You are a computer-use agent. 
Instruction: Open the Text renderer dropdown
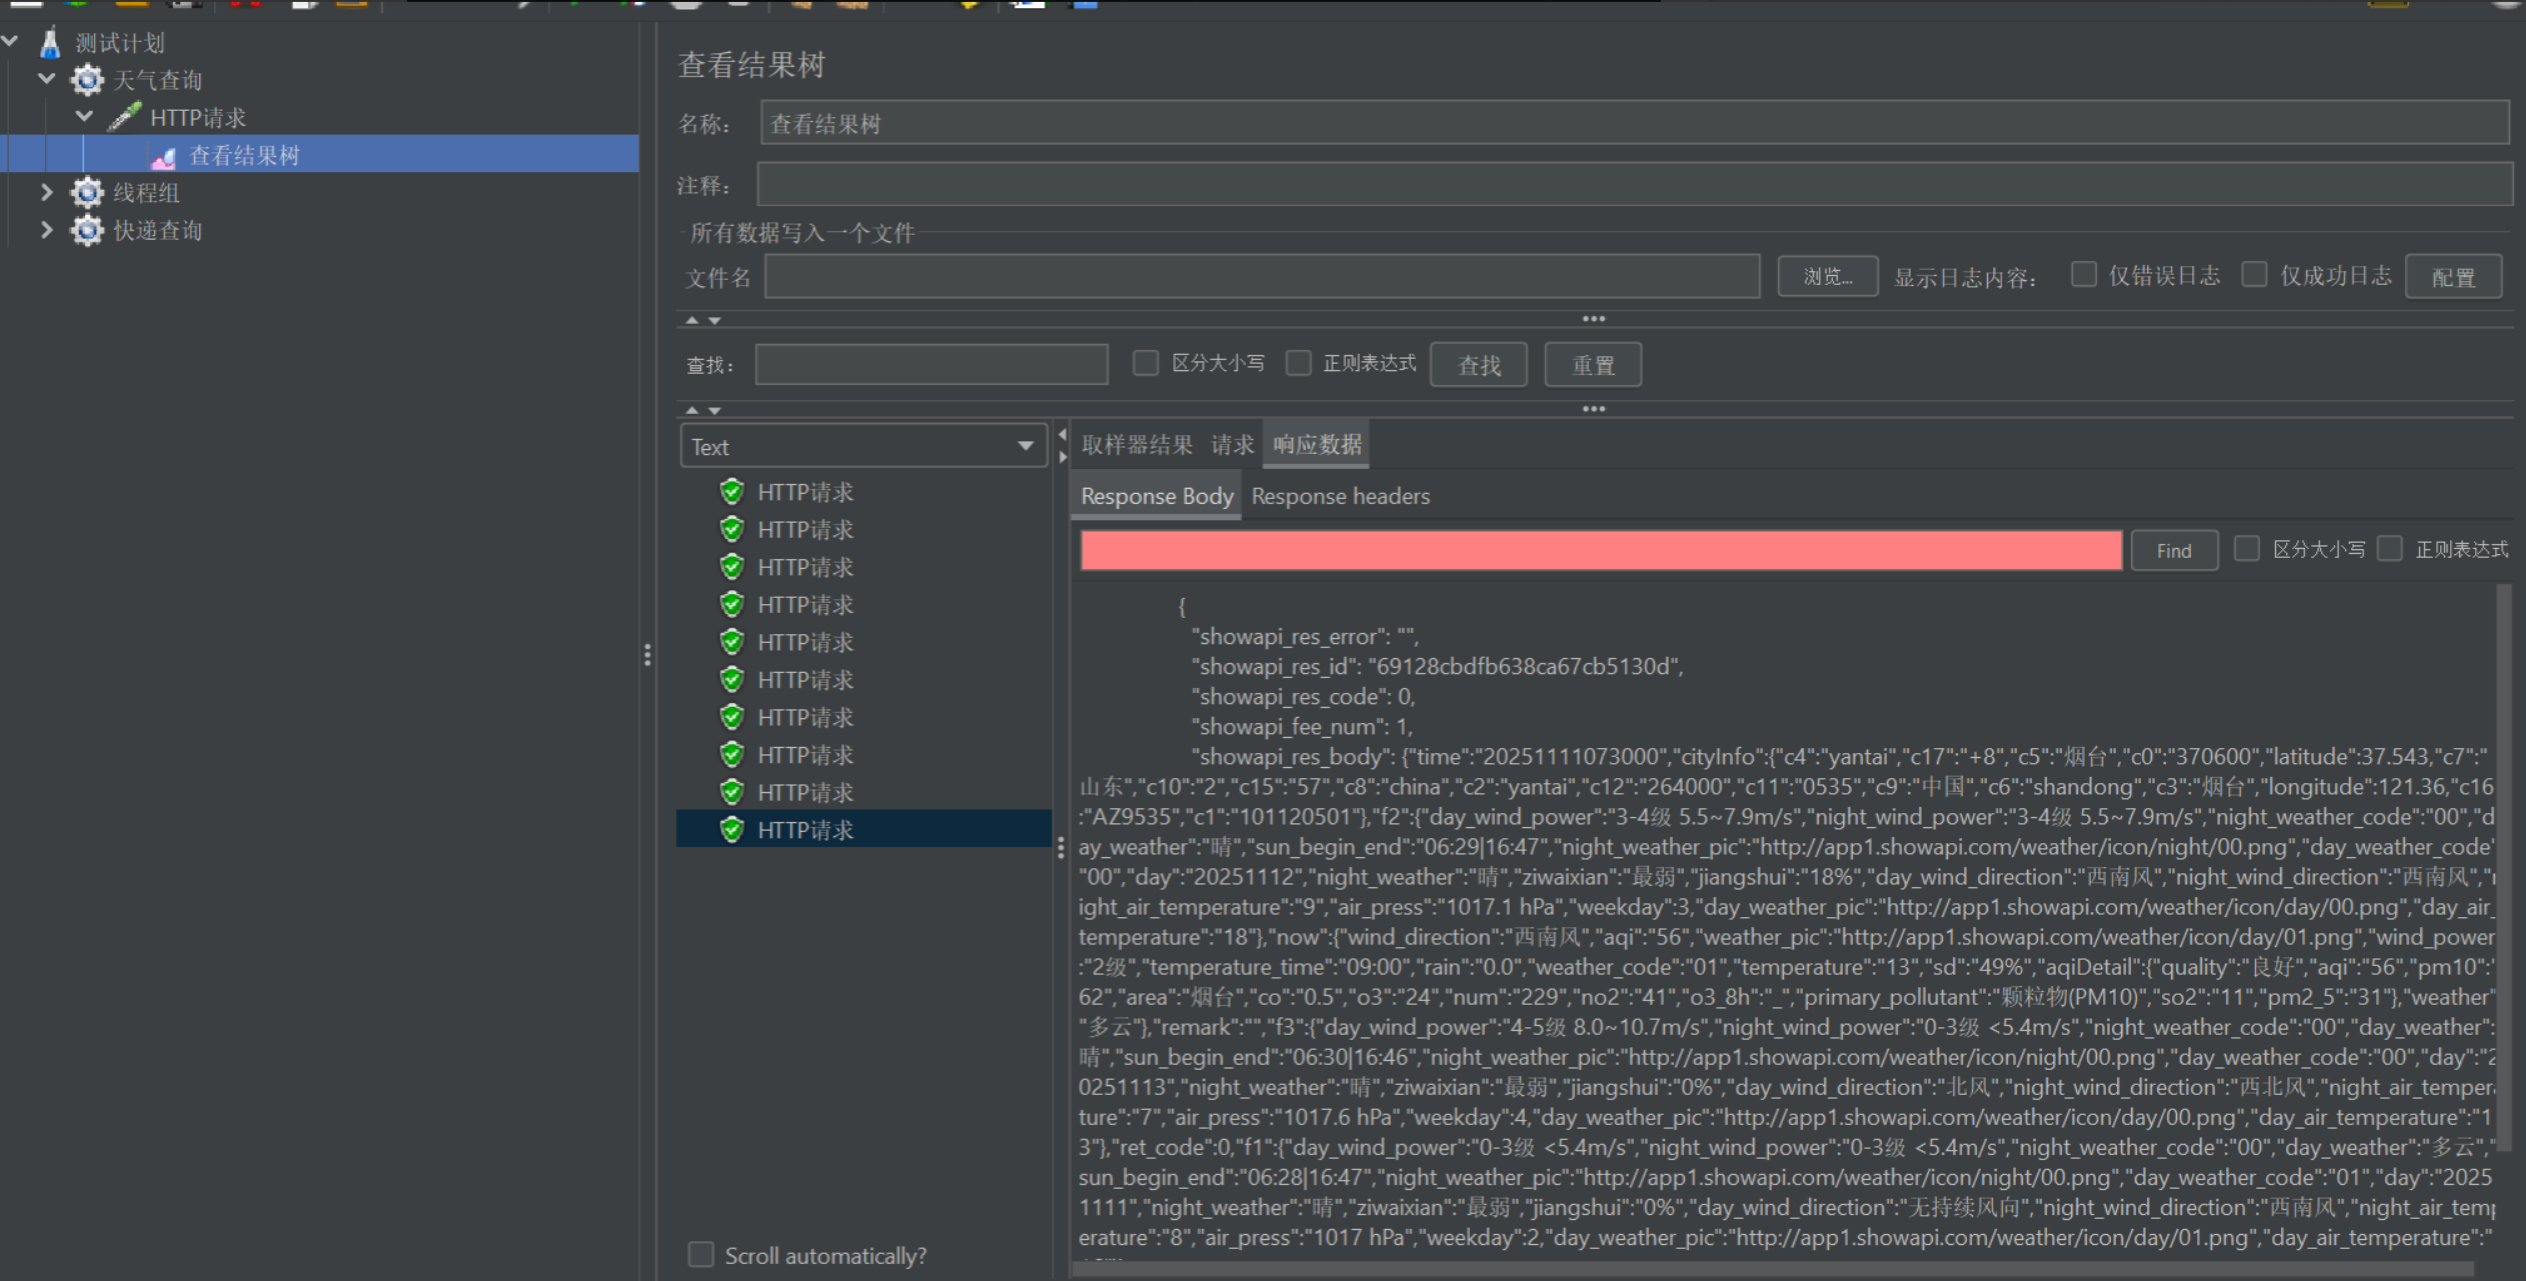point(862,446)
